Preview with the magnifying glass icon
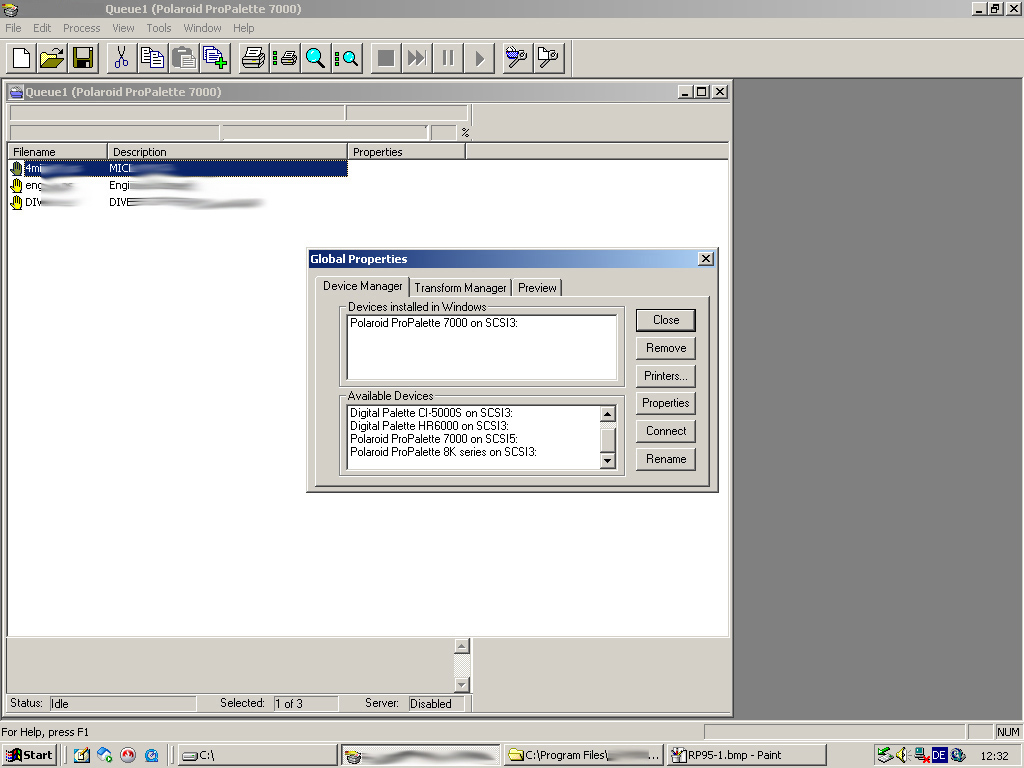This screenshot has height=768, width=1024. coord(315,58)
